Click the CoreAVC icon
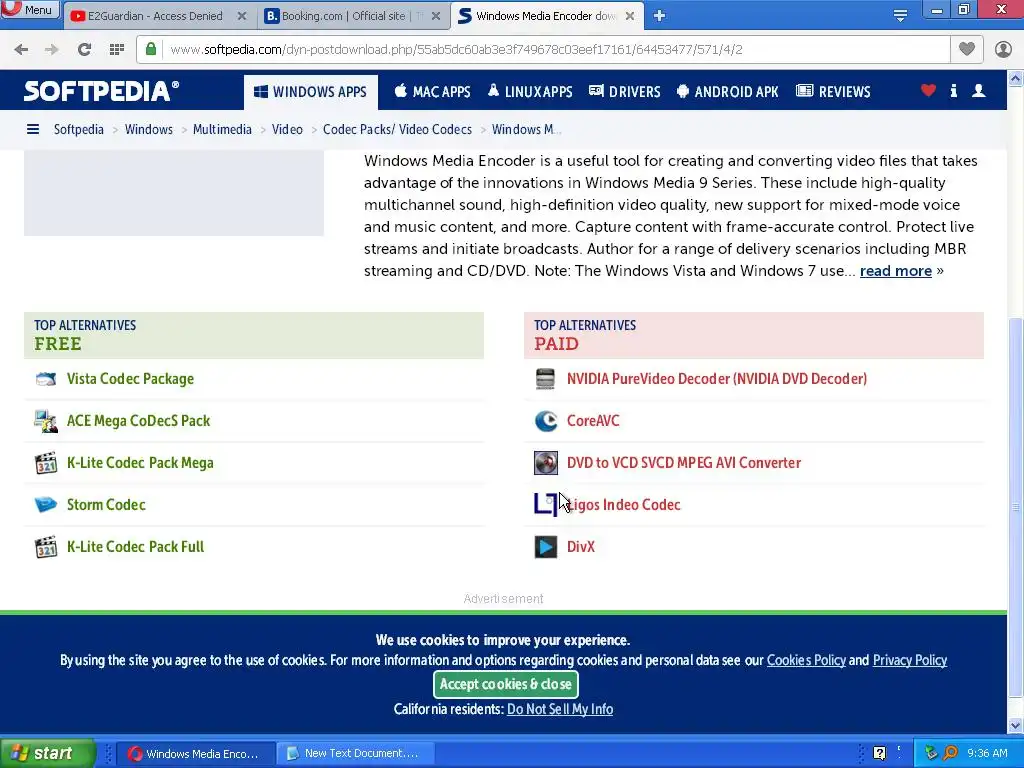1024x768 pixels. pos(545,421)
